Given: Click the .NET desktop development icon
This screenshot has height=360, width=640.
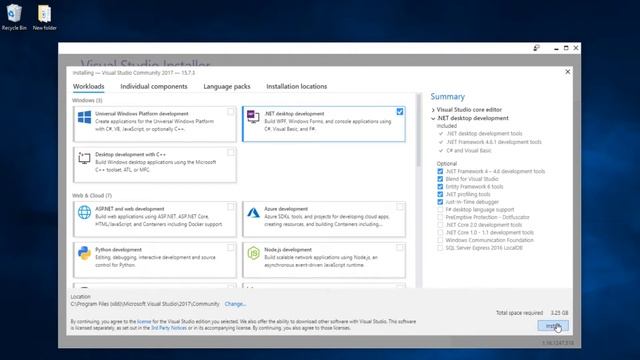Looking at the screenshot, I should pos(253,117).
